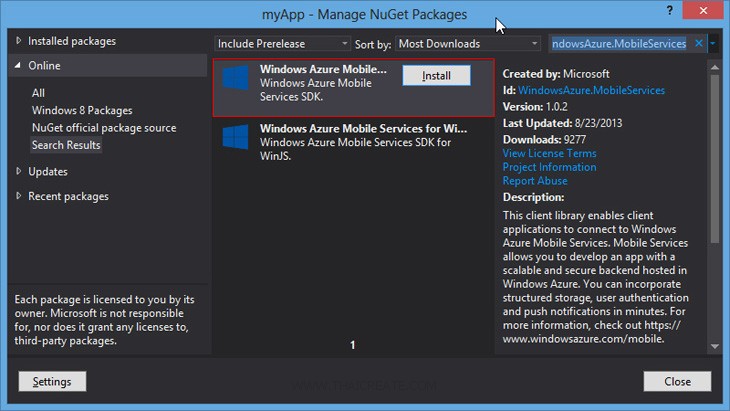Select All under Online
This screenshot has width=730, height=411.
pyautogui.click(x=38, y=93)
